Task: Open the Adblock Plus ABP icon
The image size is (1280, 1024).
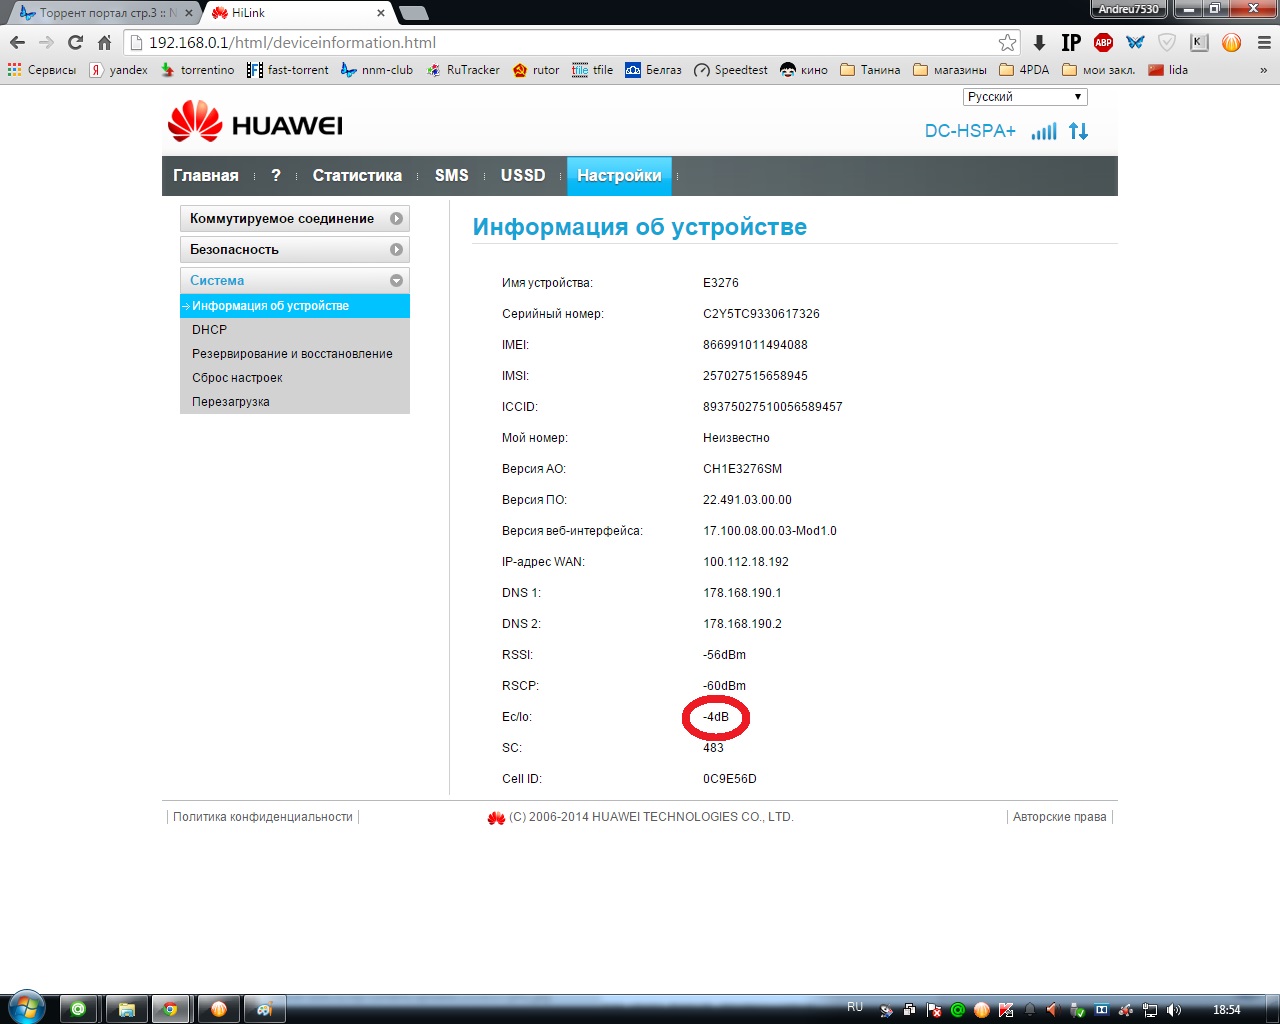Action: tap(1103, 42)
